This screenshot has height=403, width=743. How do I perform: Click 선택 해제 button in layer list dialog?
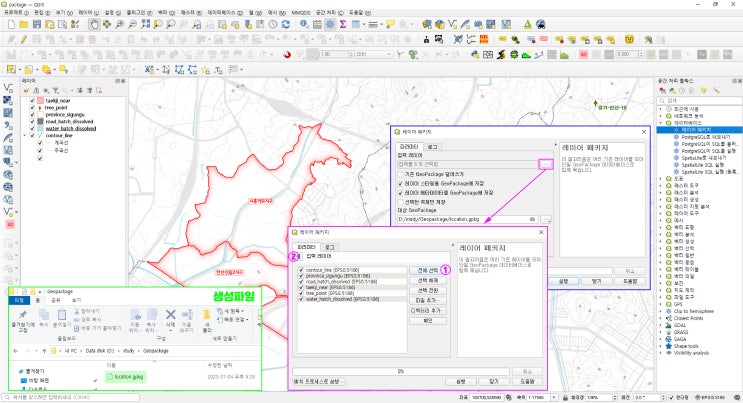click(427, 280)
